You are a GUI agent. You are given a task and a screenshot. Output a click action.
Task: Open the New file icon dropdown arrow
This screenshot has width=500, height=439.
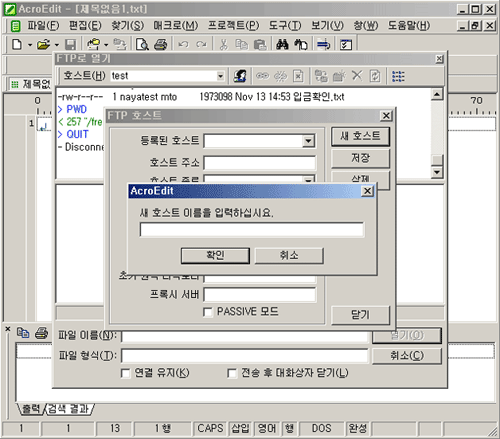point(30,45)
